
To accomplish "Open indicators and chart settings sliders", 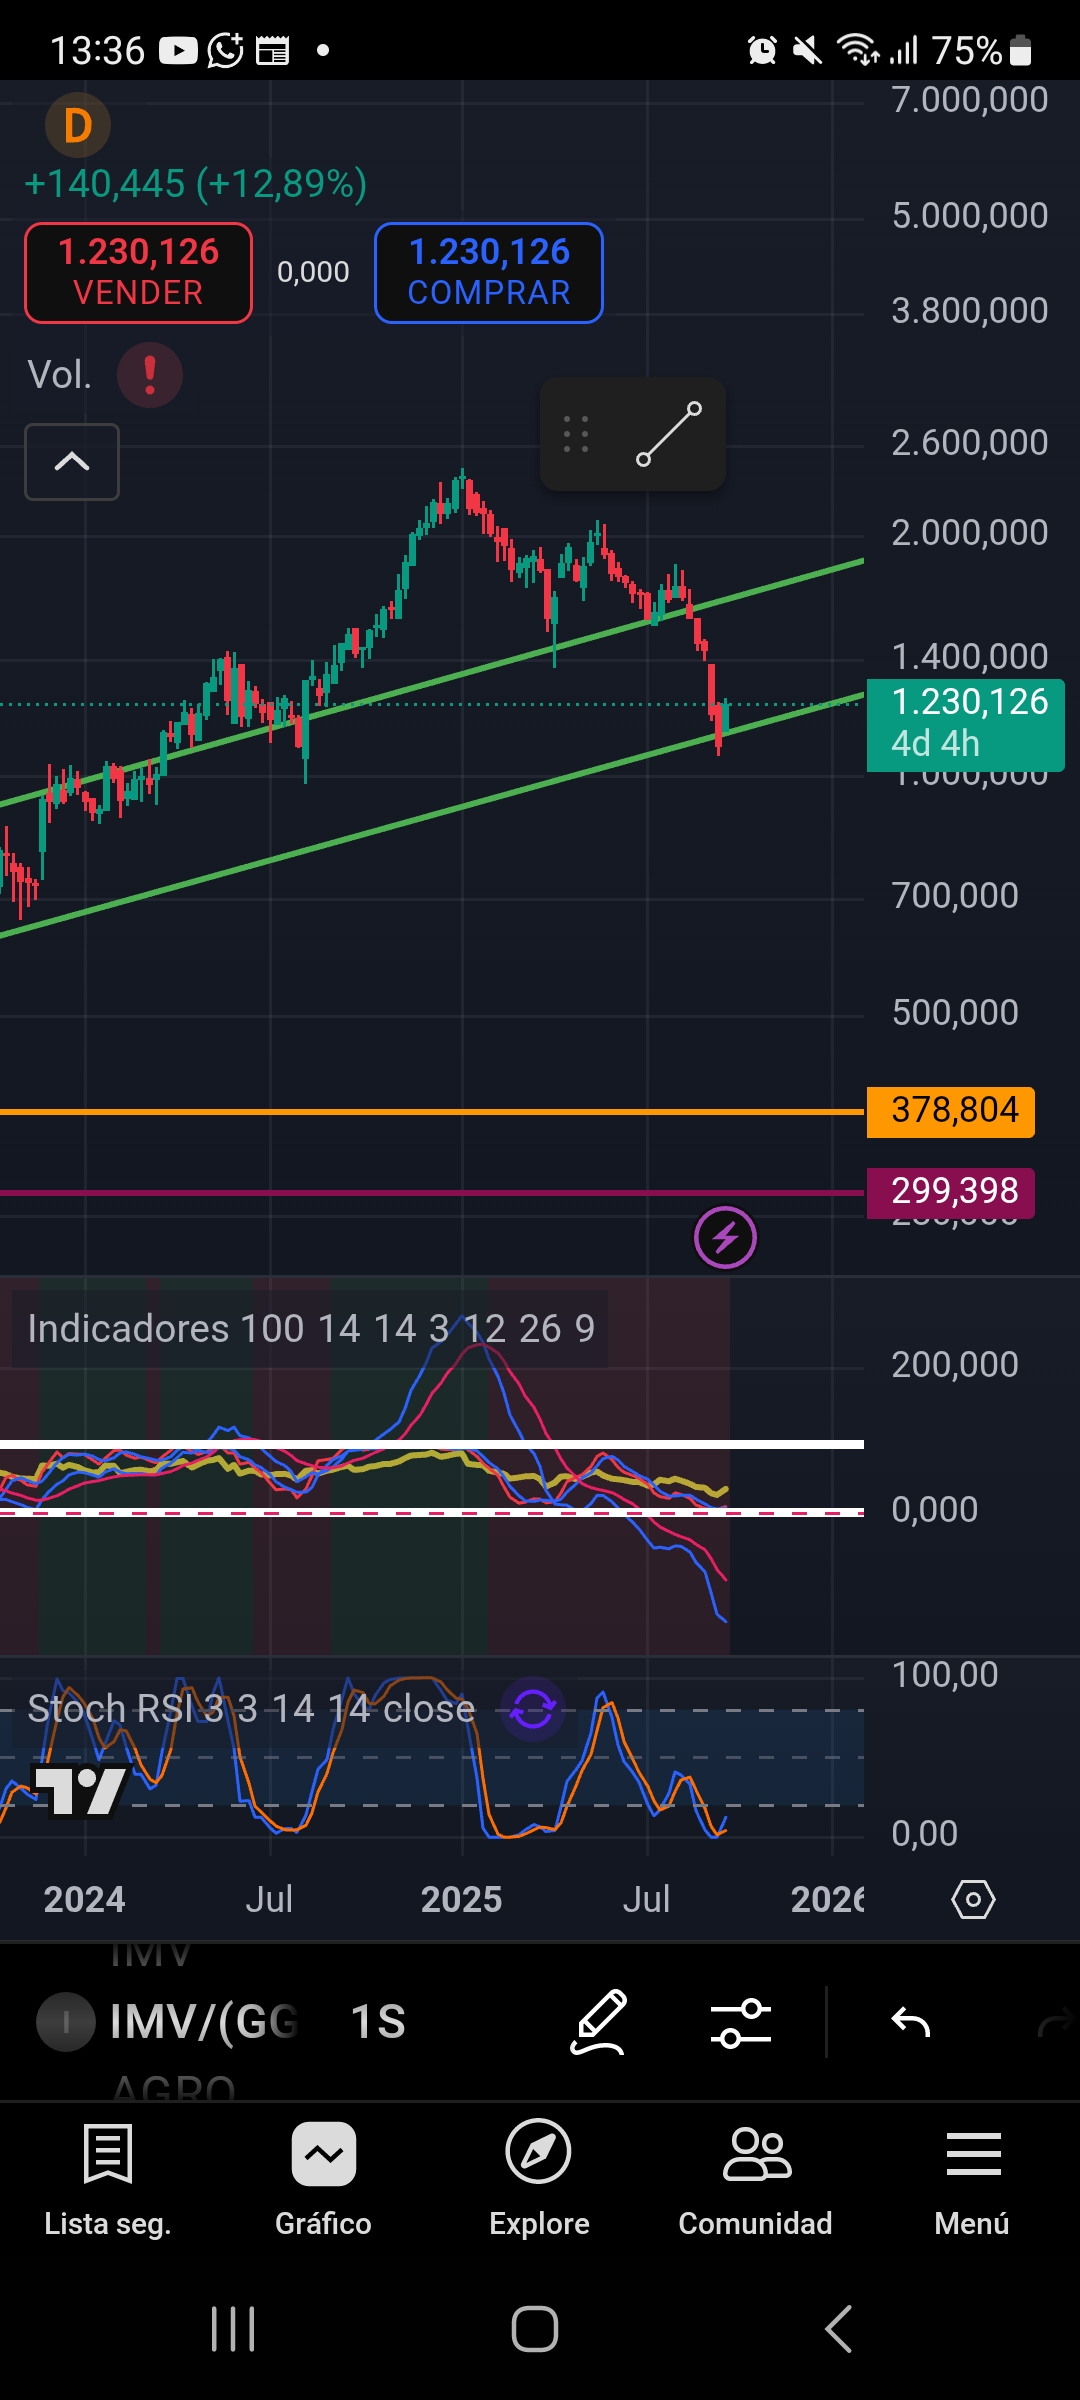I will tap(740, 2022).
